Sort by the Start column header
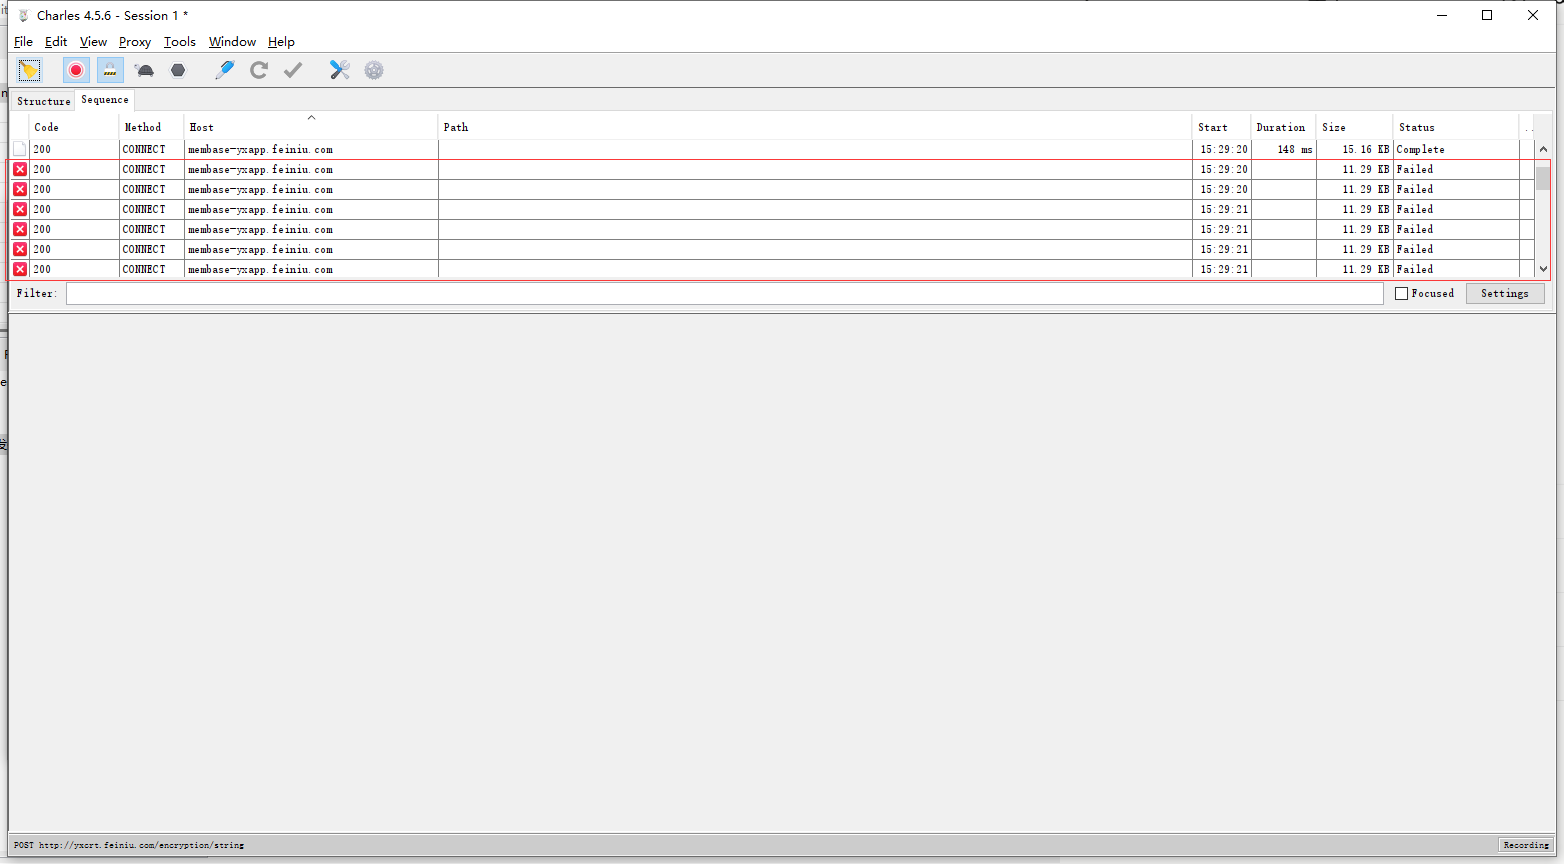Viewport: 1564px width, 864px height. click(x=1222, y=127)
